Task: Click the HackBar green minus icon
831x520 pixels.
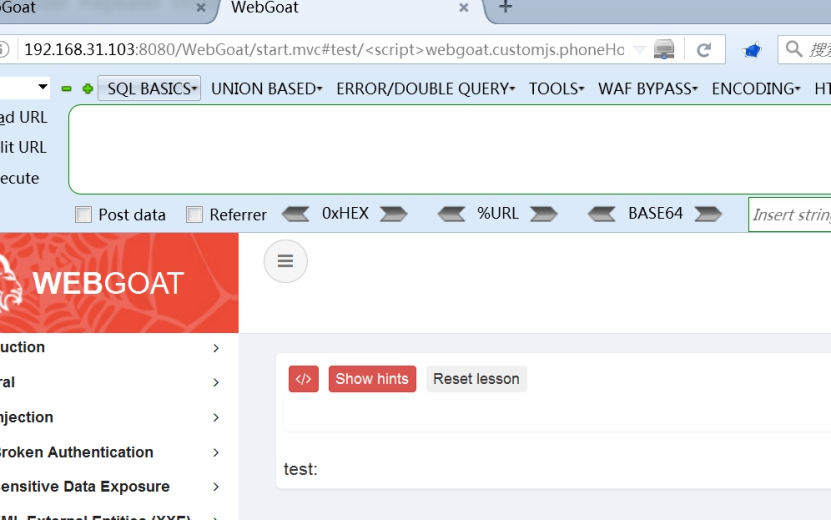Action: click(66, 89)
